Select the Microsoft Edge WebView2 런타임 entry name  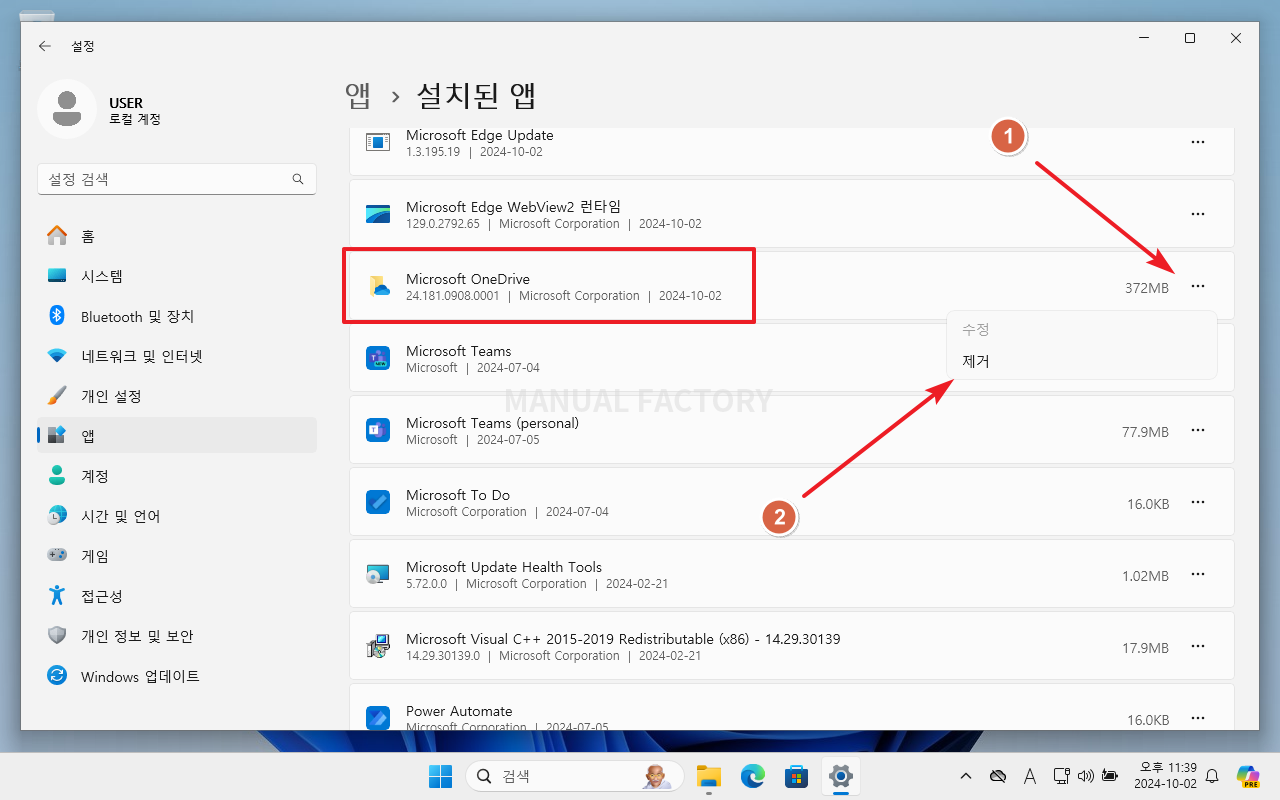point(513,207)
